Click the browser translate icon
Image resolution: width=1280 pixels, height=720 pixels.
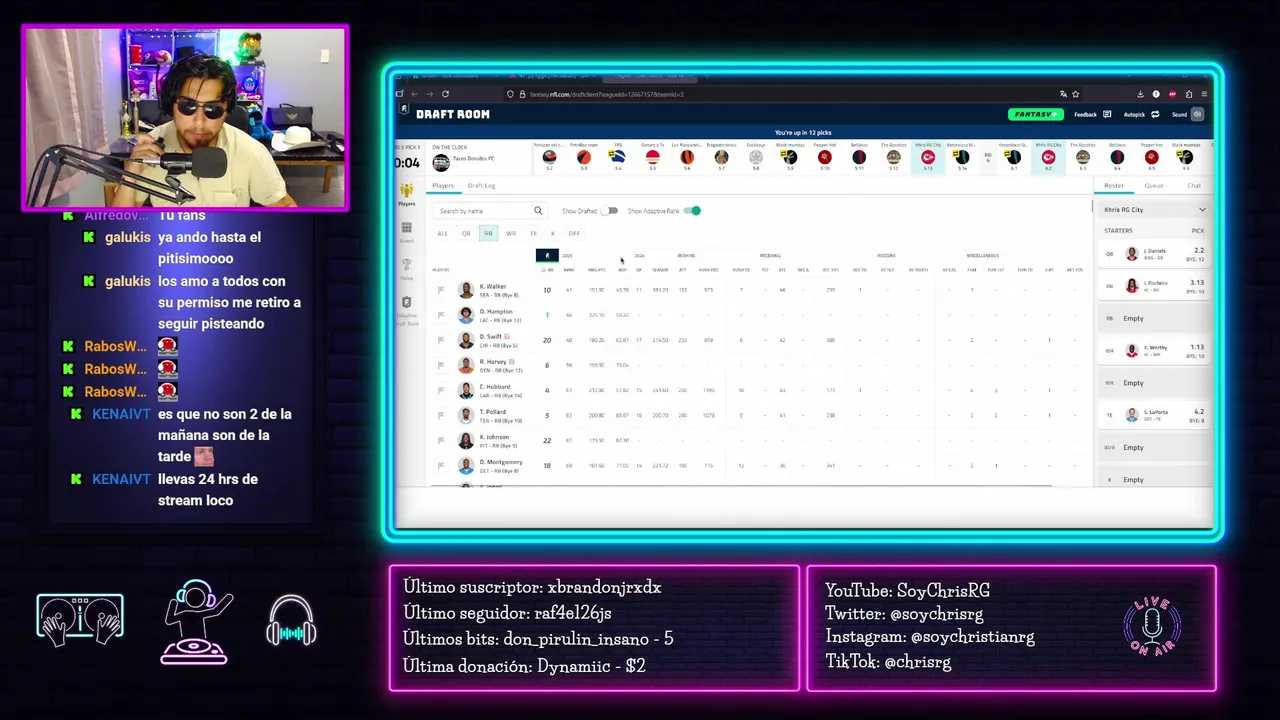pyautogui.click(x=1063, y=94)
